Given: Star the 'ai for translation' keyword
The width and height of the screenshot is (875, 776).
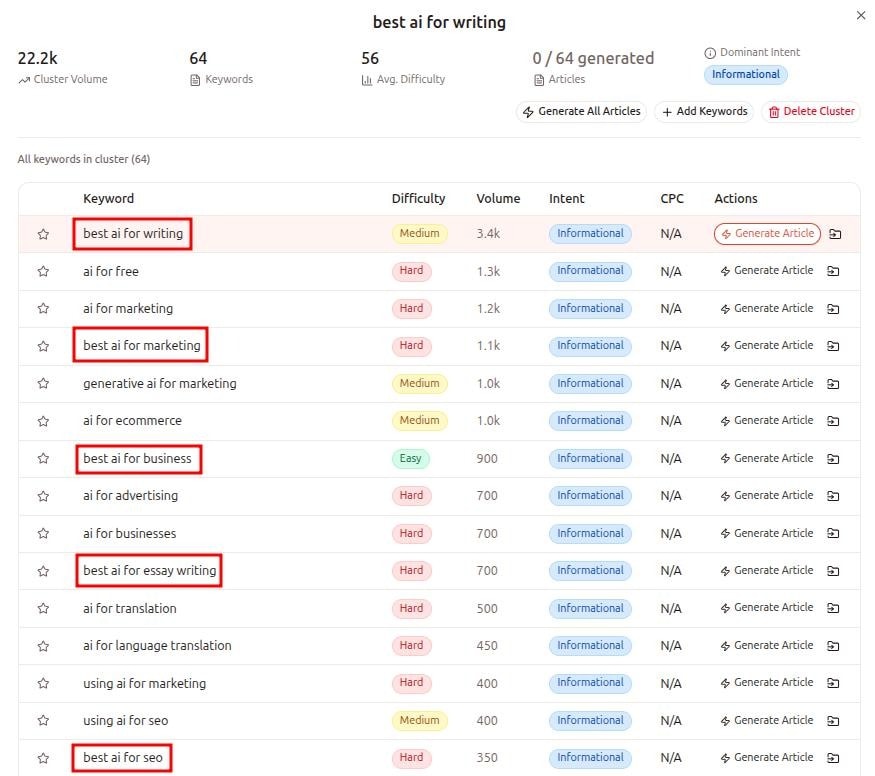Looking at the screenshot, I should (43, 609).
